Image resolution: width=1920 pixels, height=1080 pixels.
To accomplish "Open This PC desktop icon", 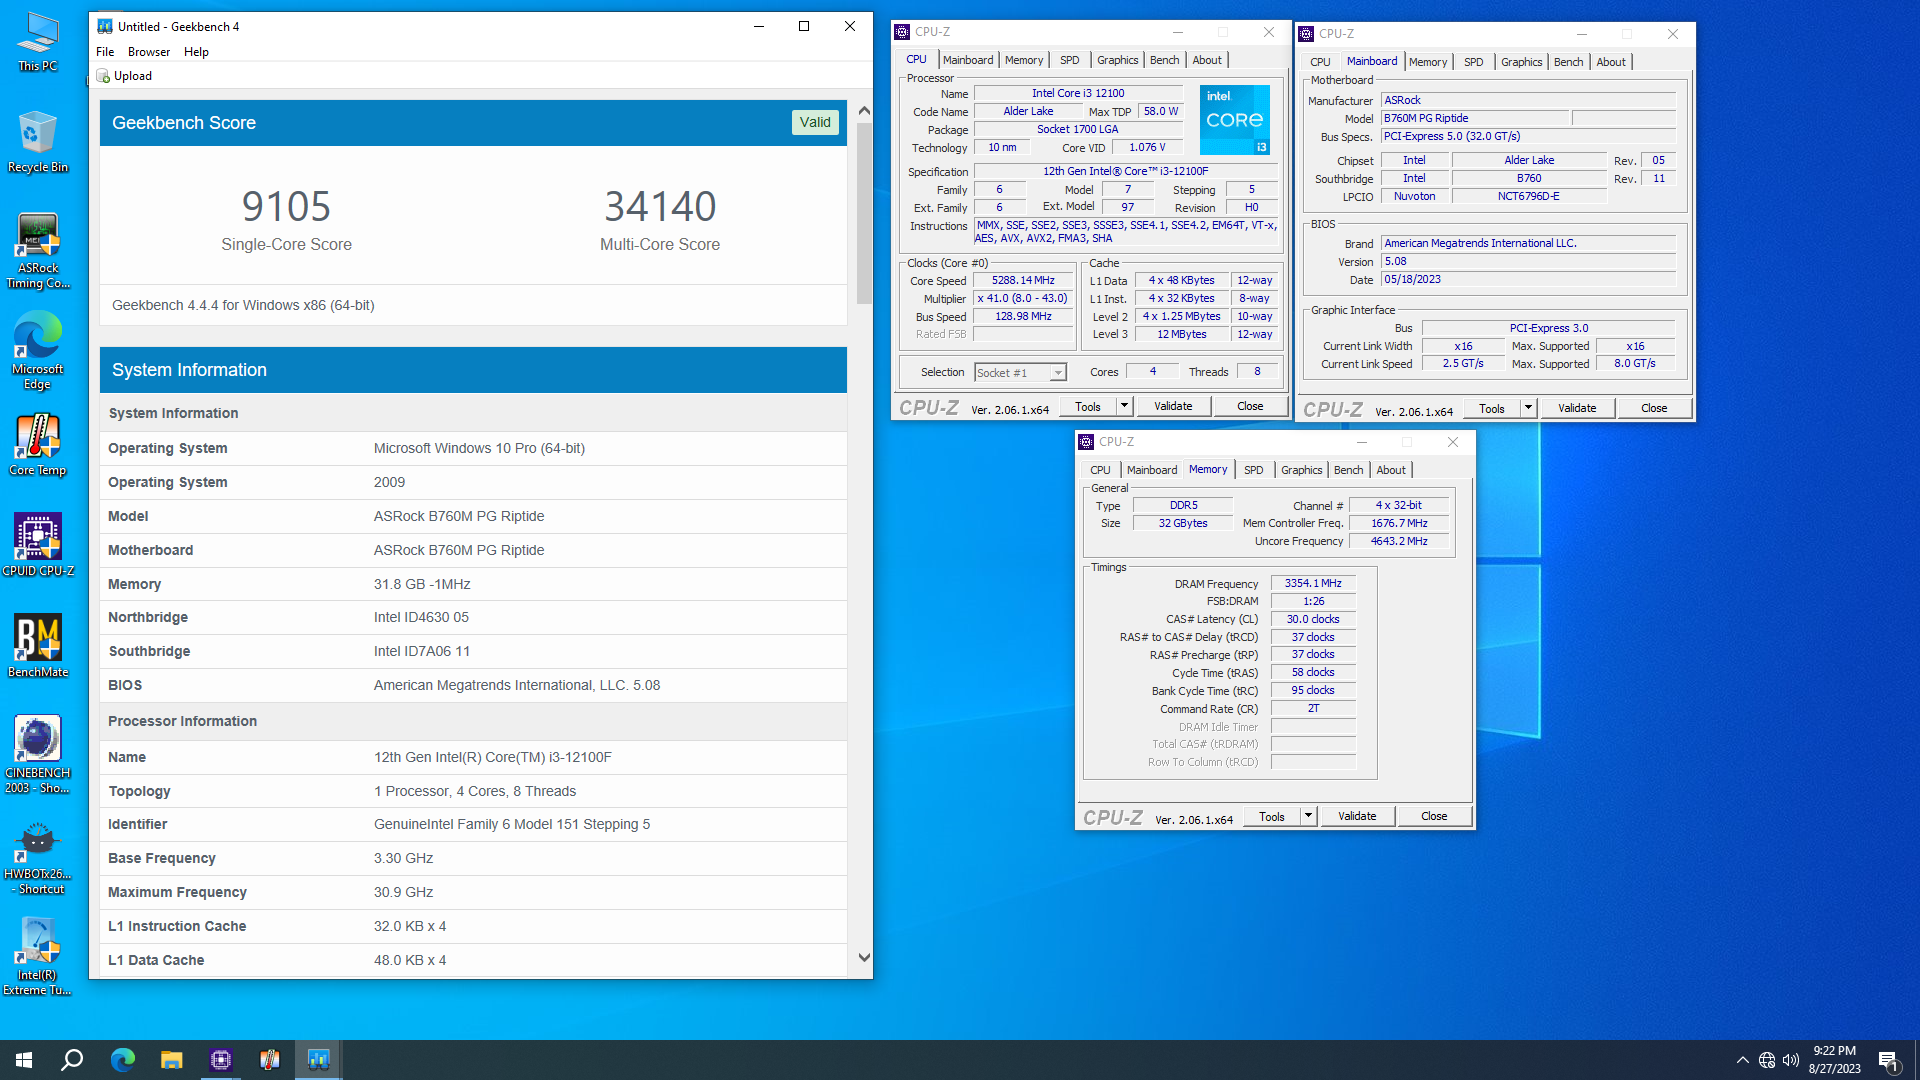I will [38, 42].
